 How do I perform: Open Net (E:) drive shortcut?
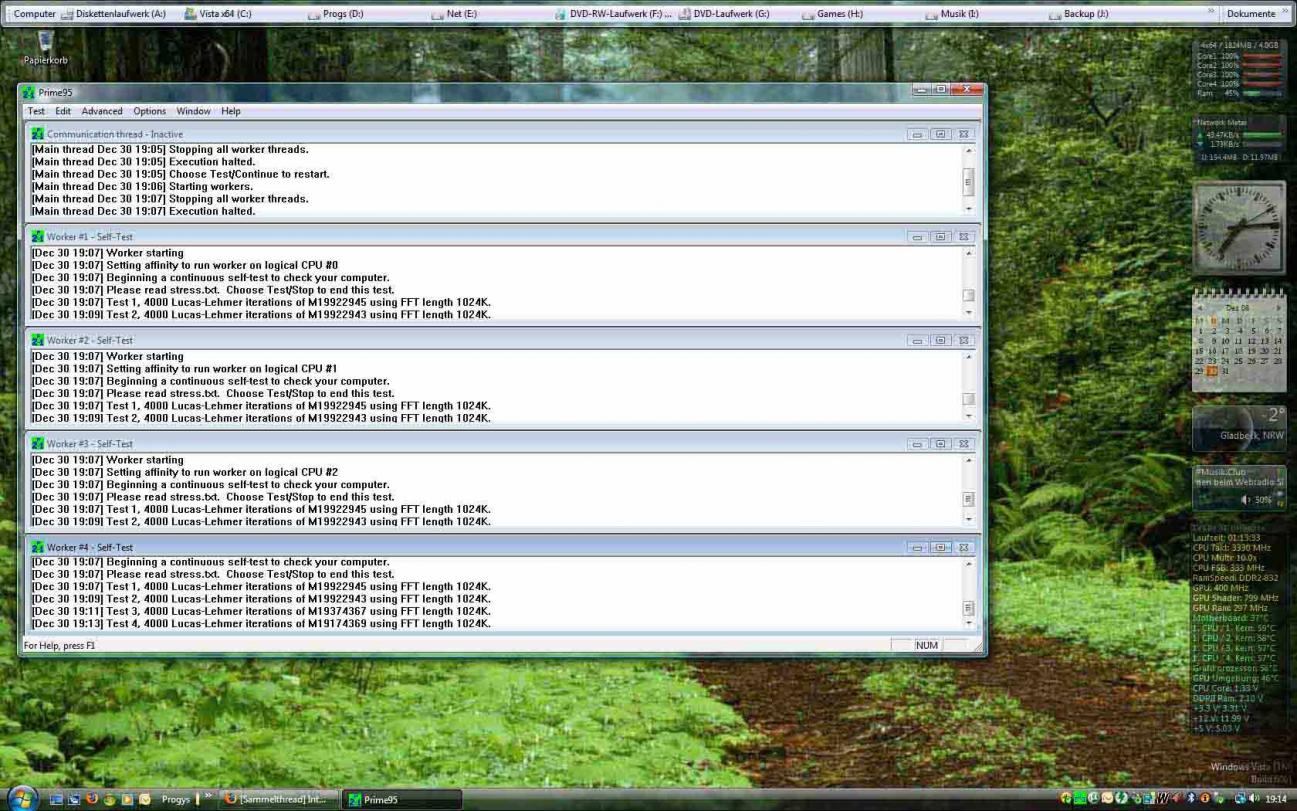[x=454, y=14]
